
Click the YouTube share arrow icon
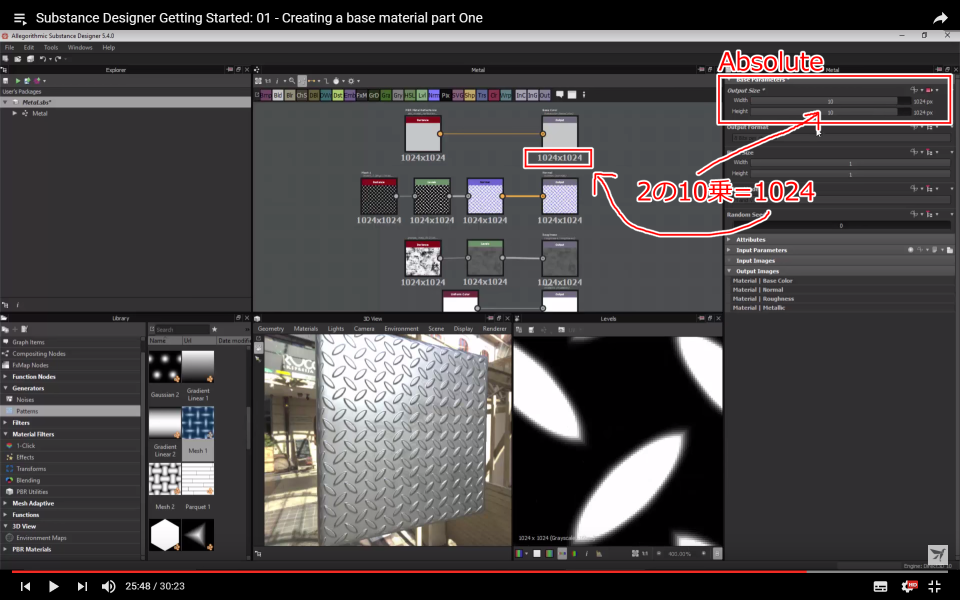coord(940,18)
